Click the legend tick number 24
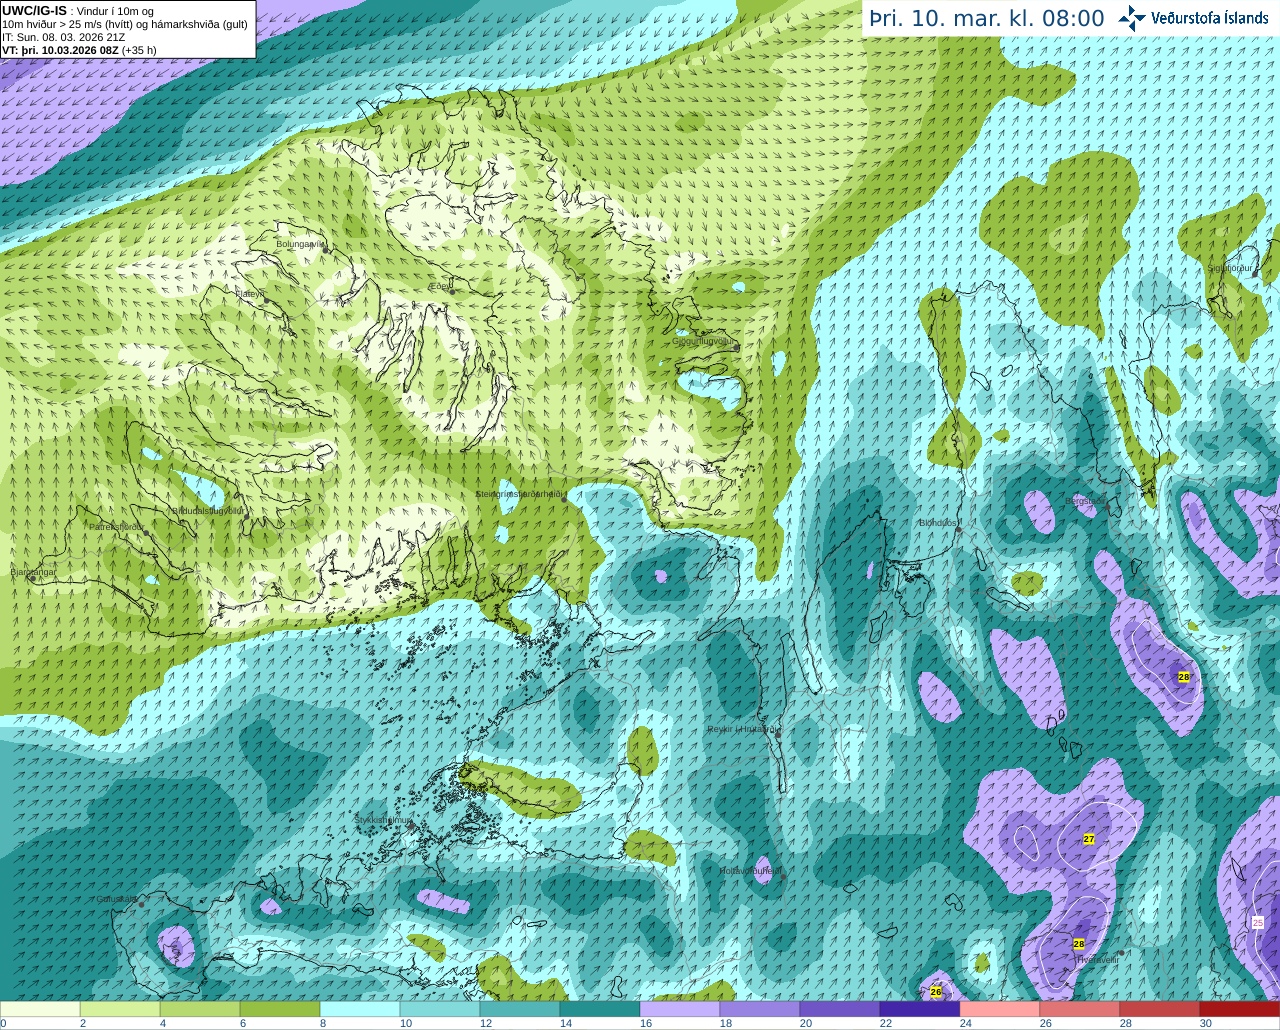This screenshot has height=1030, width=1280. (x=965, y=1023)
